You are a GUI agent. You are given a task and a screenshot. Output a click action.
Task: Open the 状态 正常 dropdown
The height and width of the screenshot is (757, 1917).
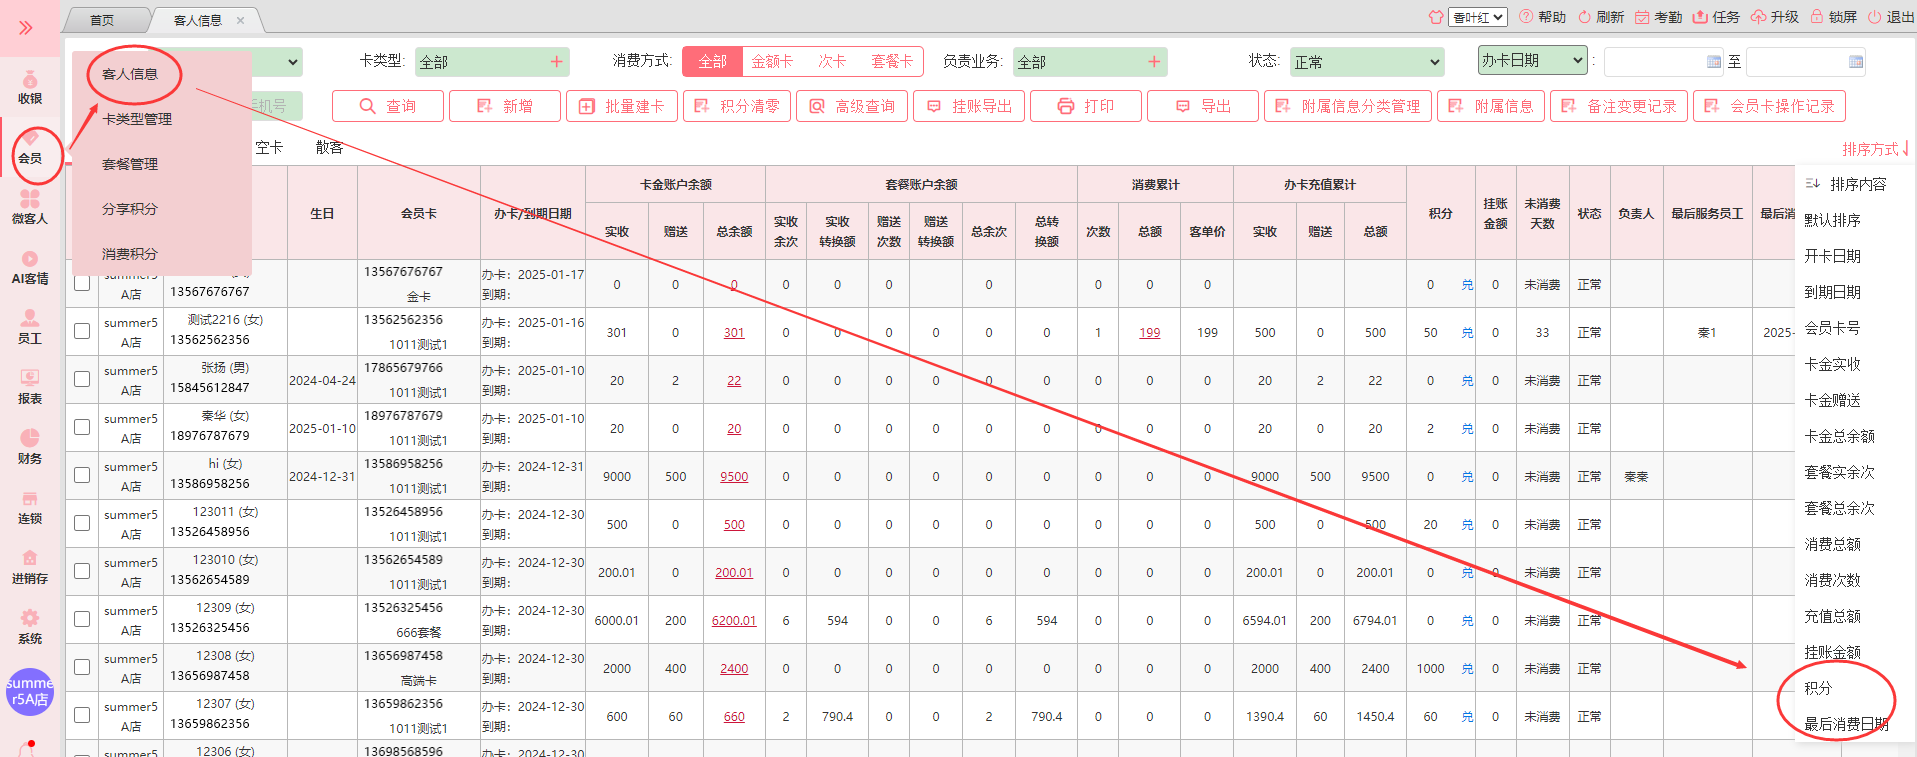[1366, 62]
